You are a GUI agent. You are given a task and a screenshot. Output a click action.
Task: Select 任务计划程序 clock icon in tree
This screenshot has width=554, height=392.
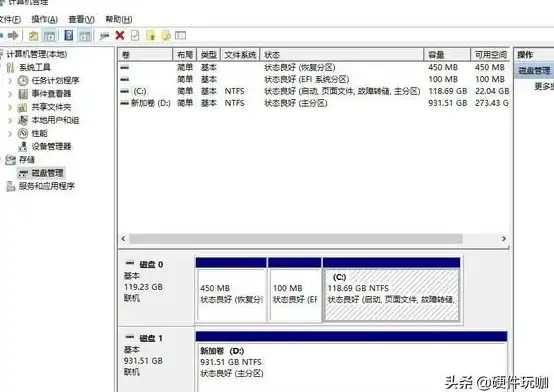[x=23, y=81]
